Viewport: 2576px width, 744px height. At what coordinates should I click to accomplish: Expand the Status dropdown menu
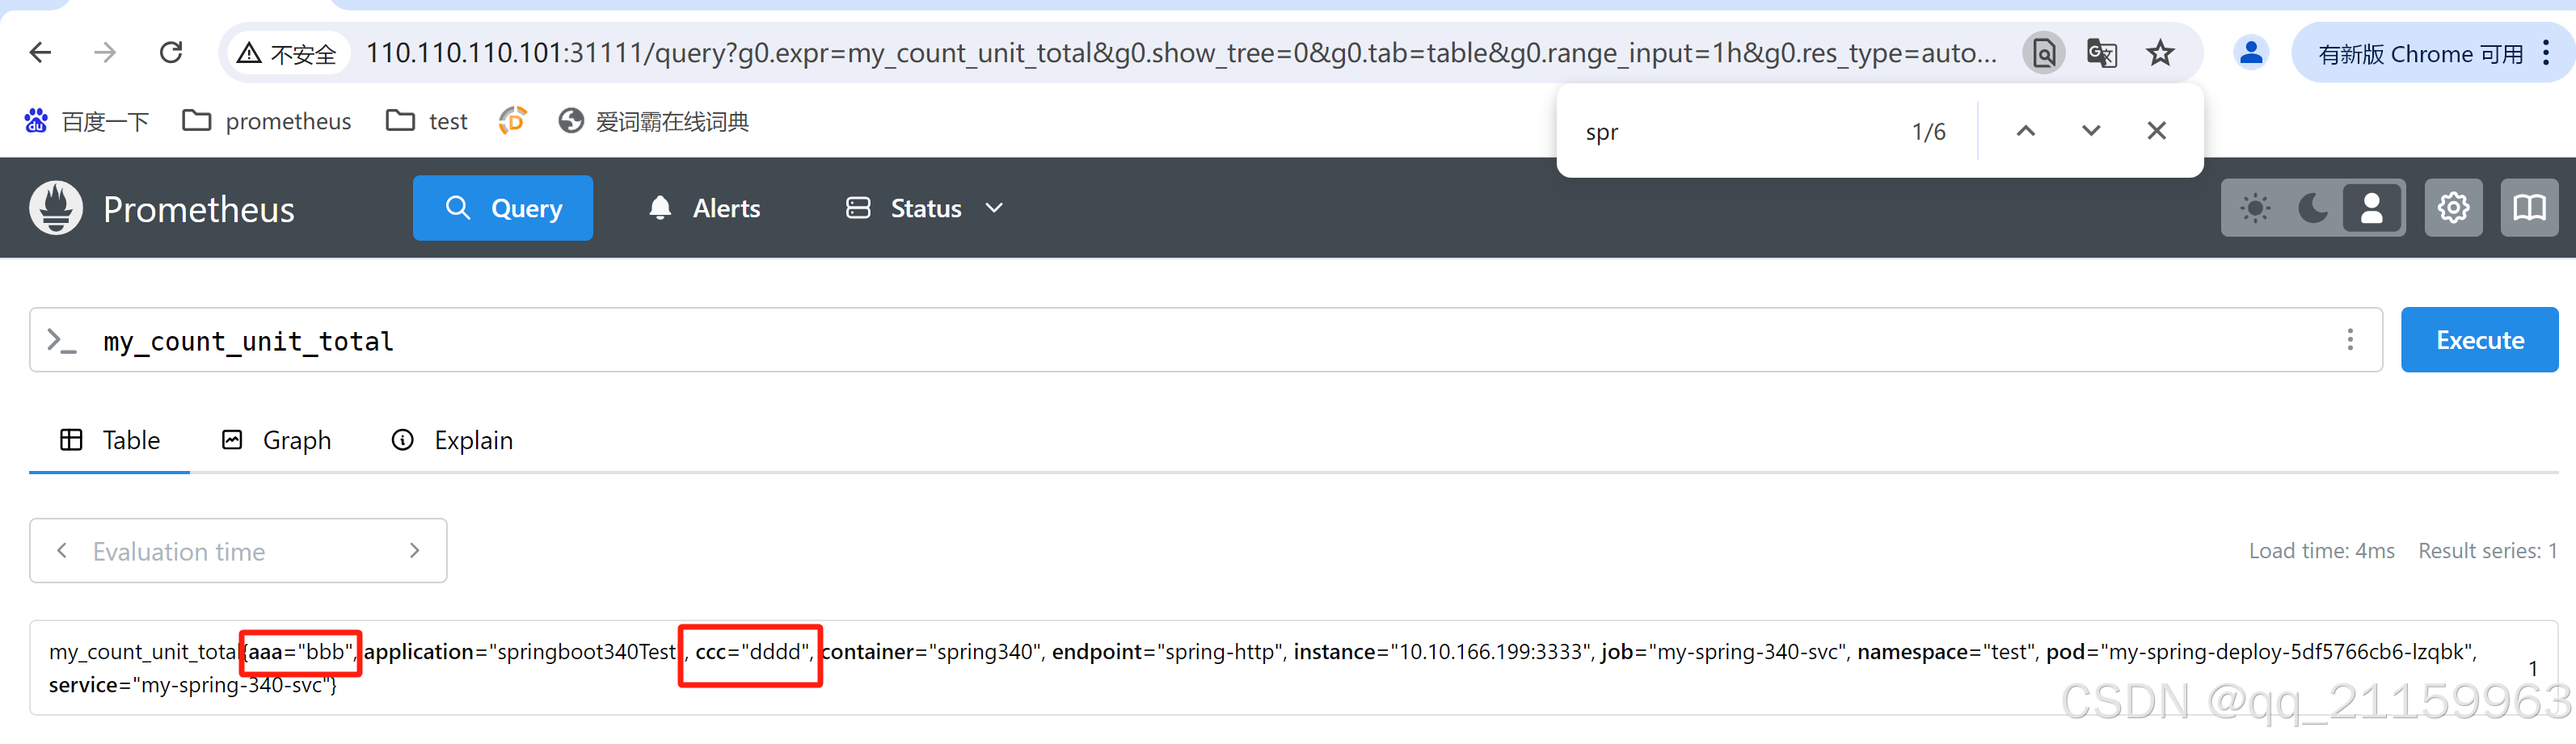coord(924,208)
